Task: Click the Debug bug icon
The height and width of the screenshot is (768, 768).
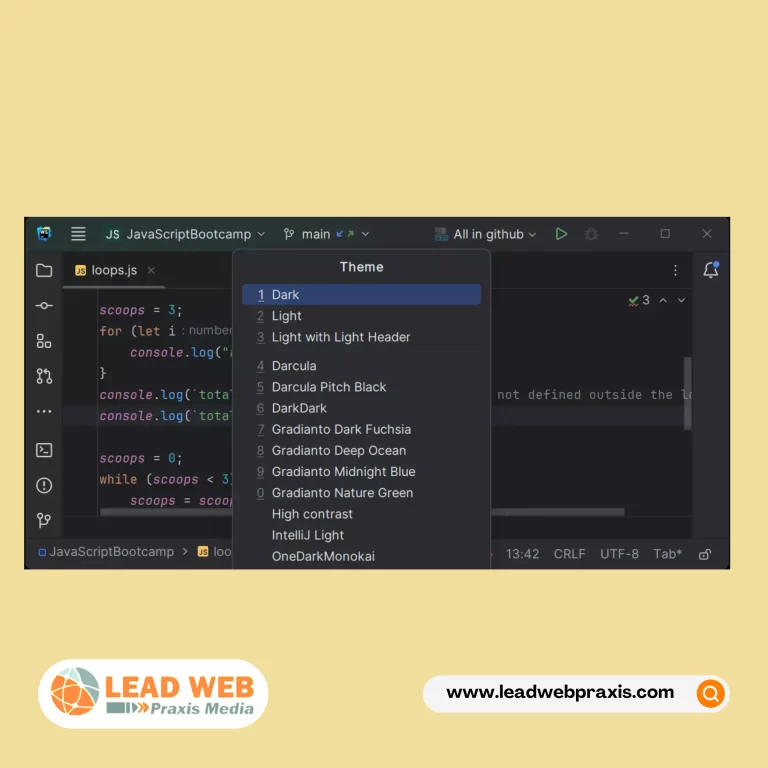Action: click(591, 234)
